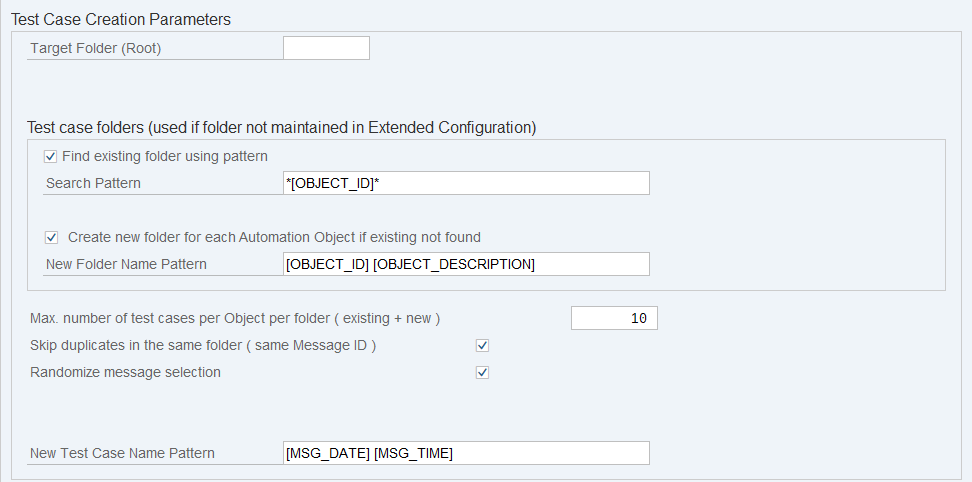This screenshot has height=482, width=972.
Task: Click the Max. number of test cases label
Action: click(x=235, y=318)
